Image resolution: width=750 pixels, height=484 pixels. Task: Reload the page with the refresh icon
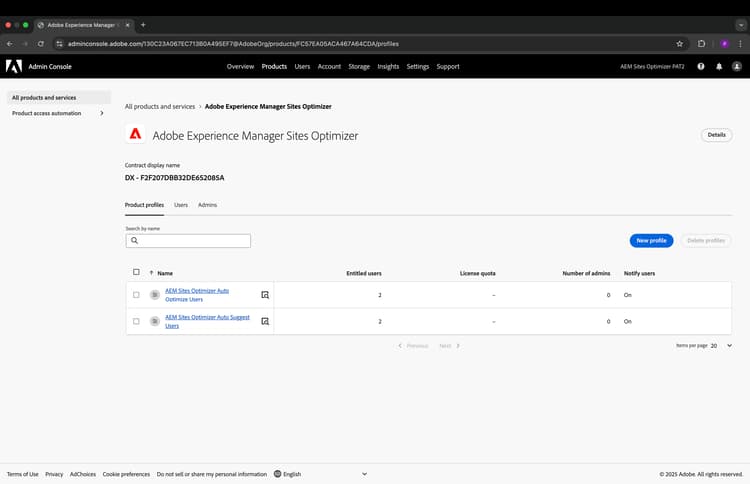pos(41,44)
